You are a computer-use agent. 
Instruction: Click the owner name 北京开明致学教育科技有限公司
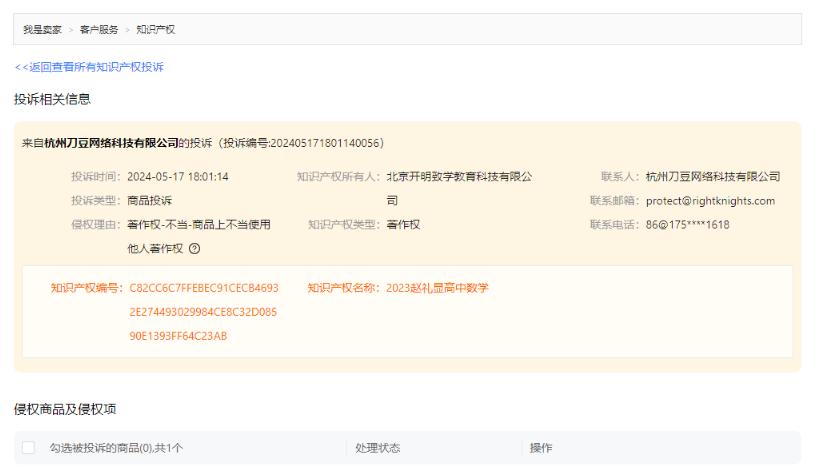[x=459, y=177]
